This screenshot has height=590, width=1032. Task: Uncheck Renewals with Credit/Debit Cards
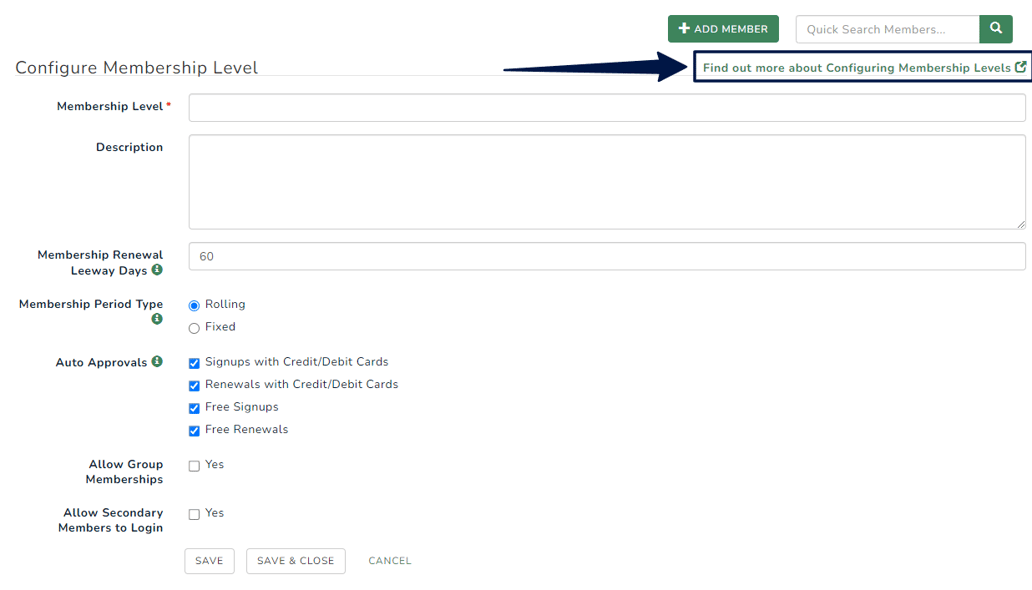click(x=194, y=386)
